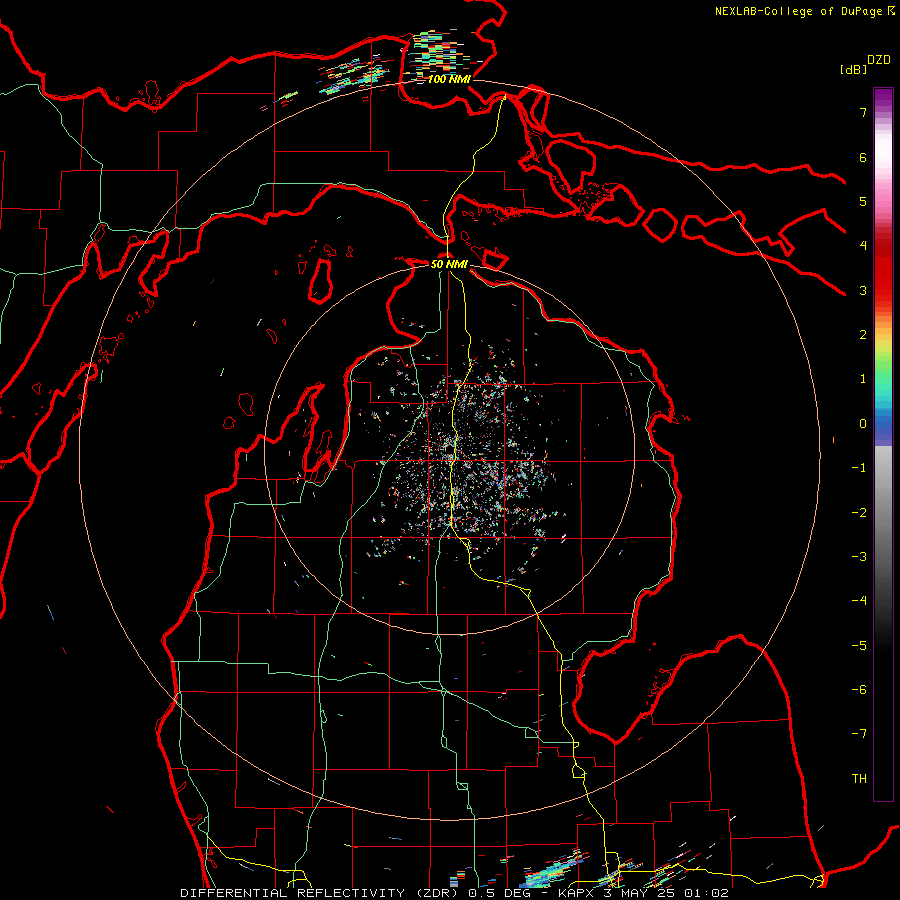
Task: Select the 2 tick on the color scale
Action: click(863, 335)
